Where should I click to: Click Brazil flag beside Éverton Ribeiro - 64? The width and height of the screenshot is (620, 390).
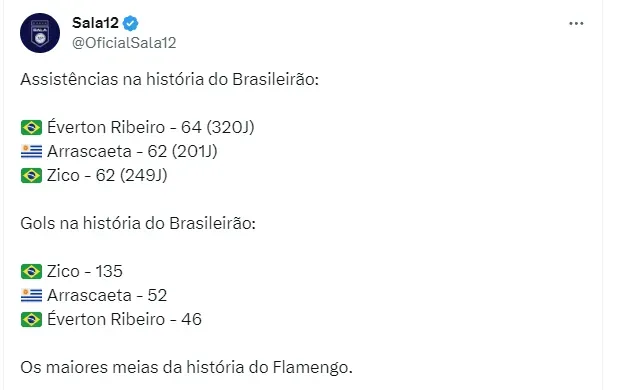click(x=31, y=127)
